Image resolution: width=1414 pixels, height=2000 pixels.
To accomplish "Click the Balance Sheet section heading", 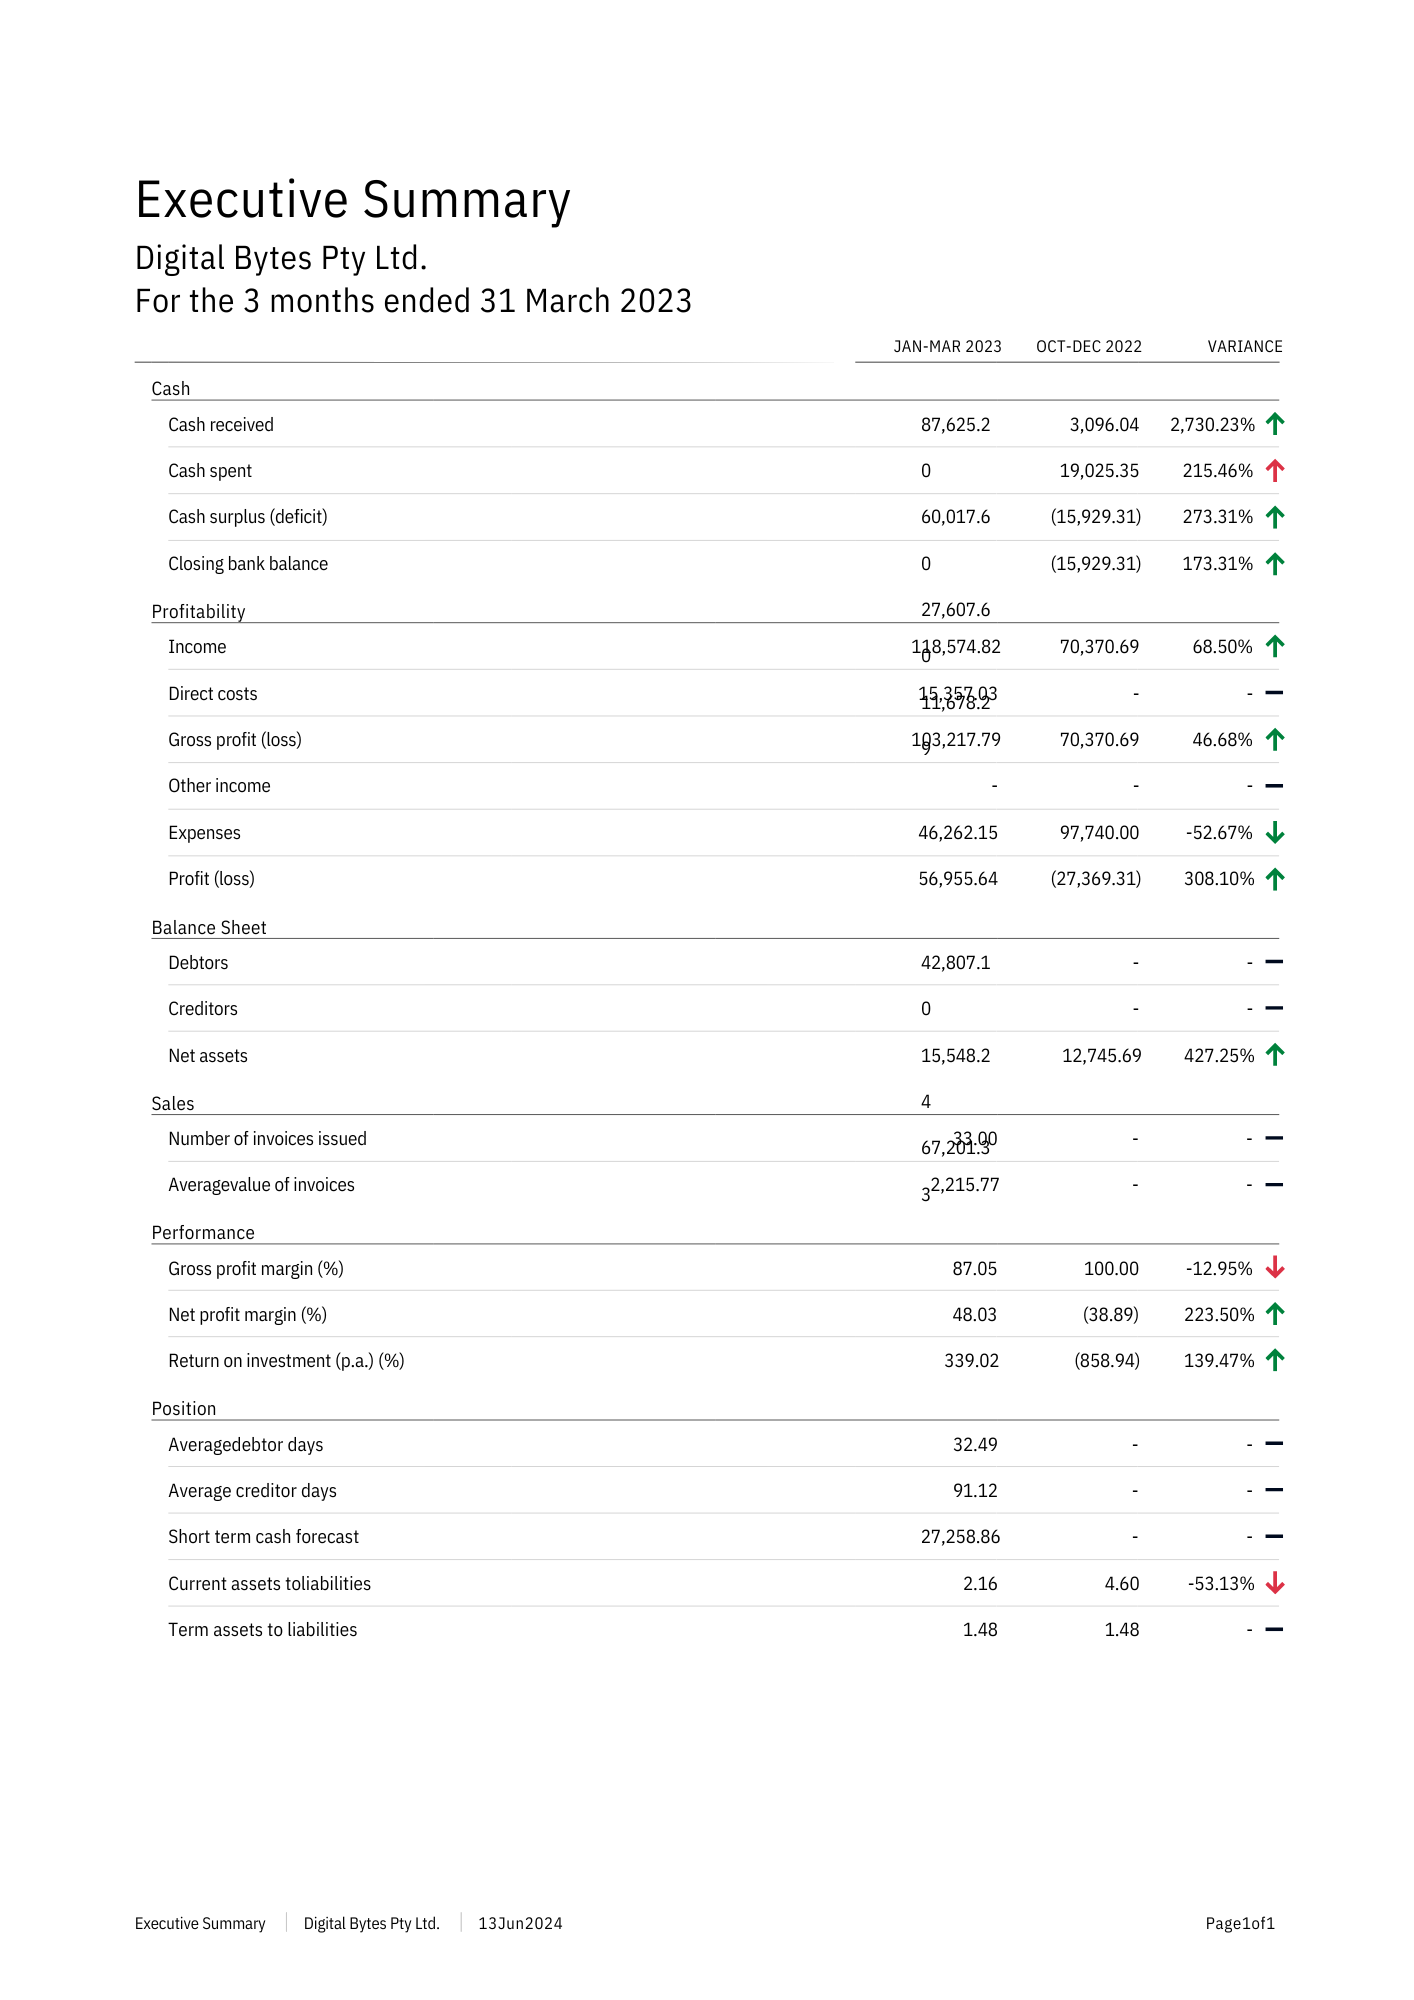I will click(209, 927).
